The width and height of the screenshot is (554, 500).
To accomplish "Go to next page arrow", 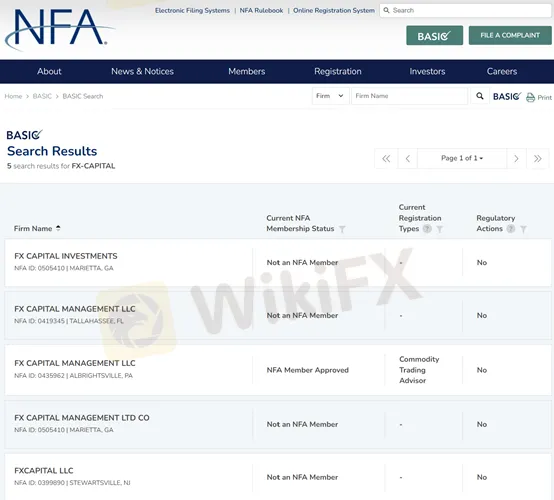I will (516, 158).
